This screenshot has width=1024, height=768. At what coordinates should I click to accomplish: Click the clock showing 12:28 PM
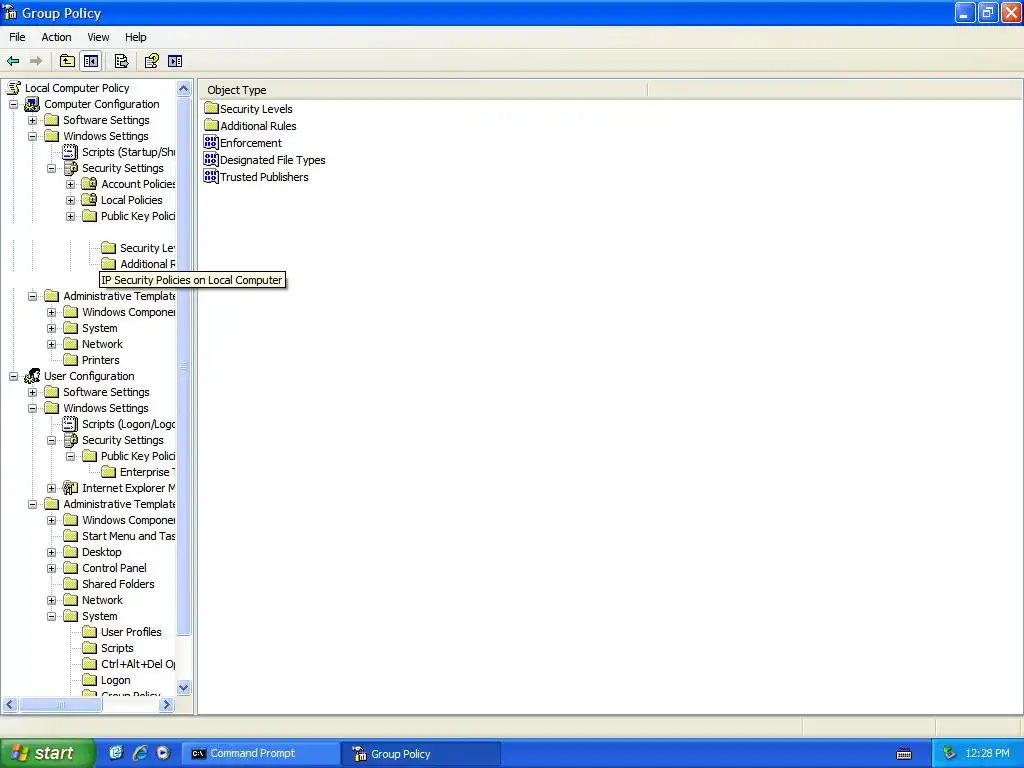pyautogui.click(x=987, y=754)
